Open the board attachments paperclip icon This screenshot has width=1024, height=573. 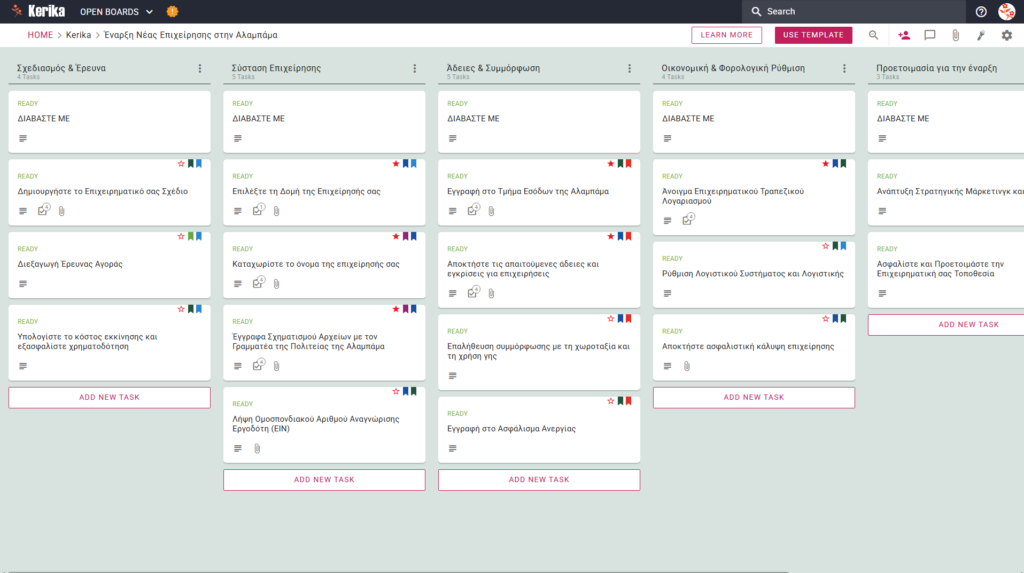pyautogui.click(x=955, y=35)
